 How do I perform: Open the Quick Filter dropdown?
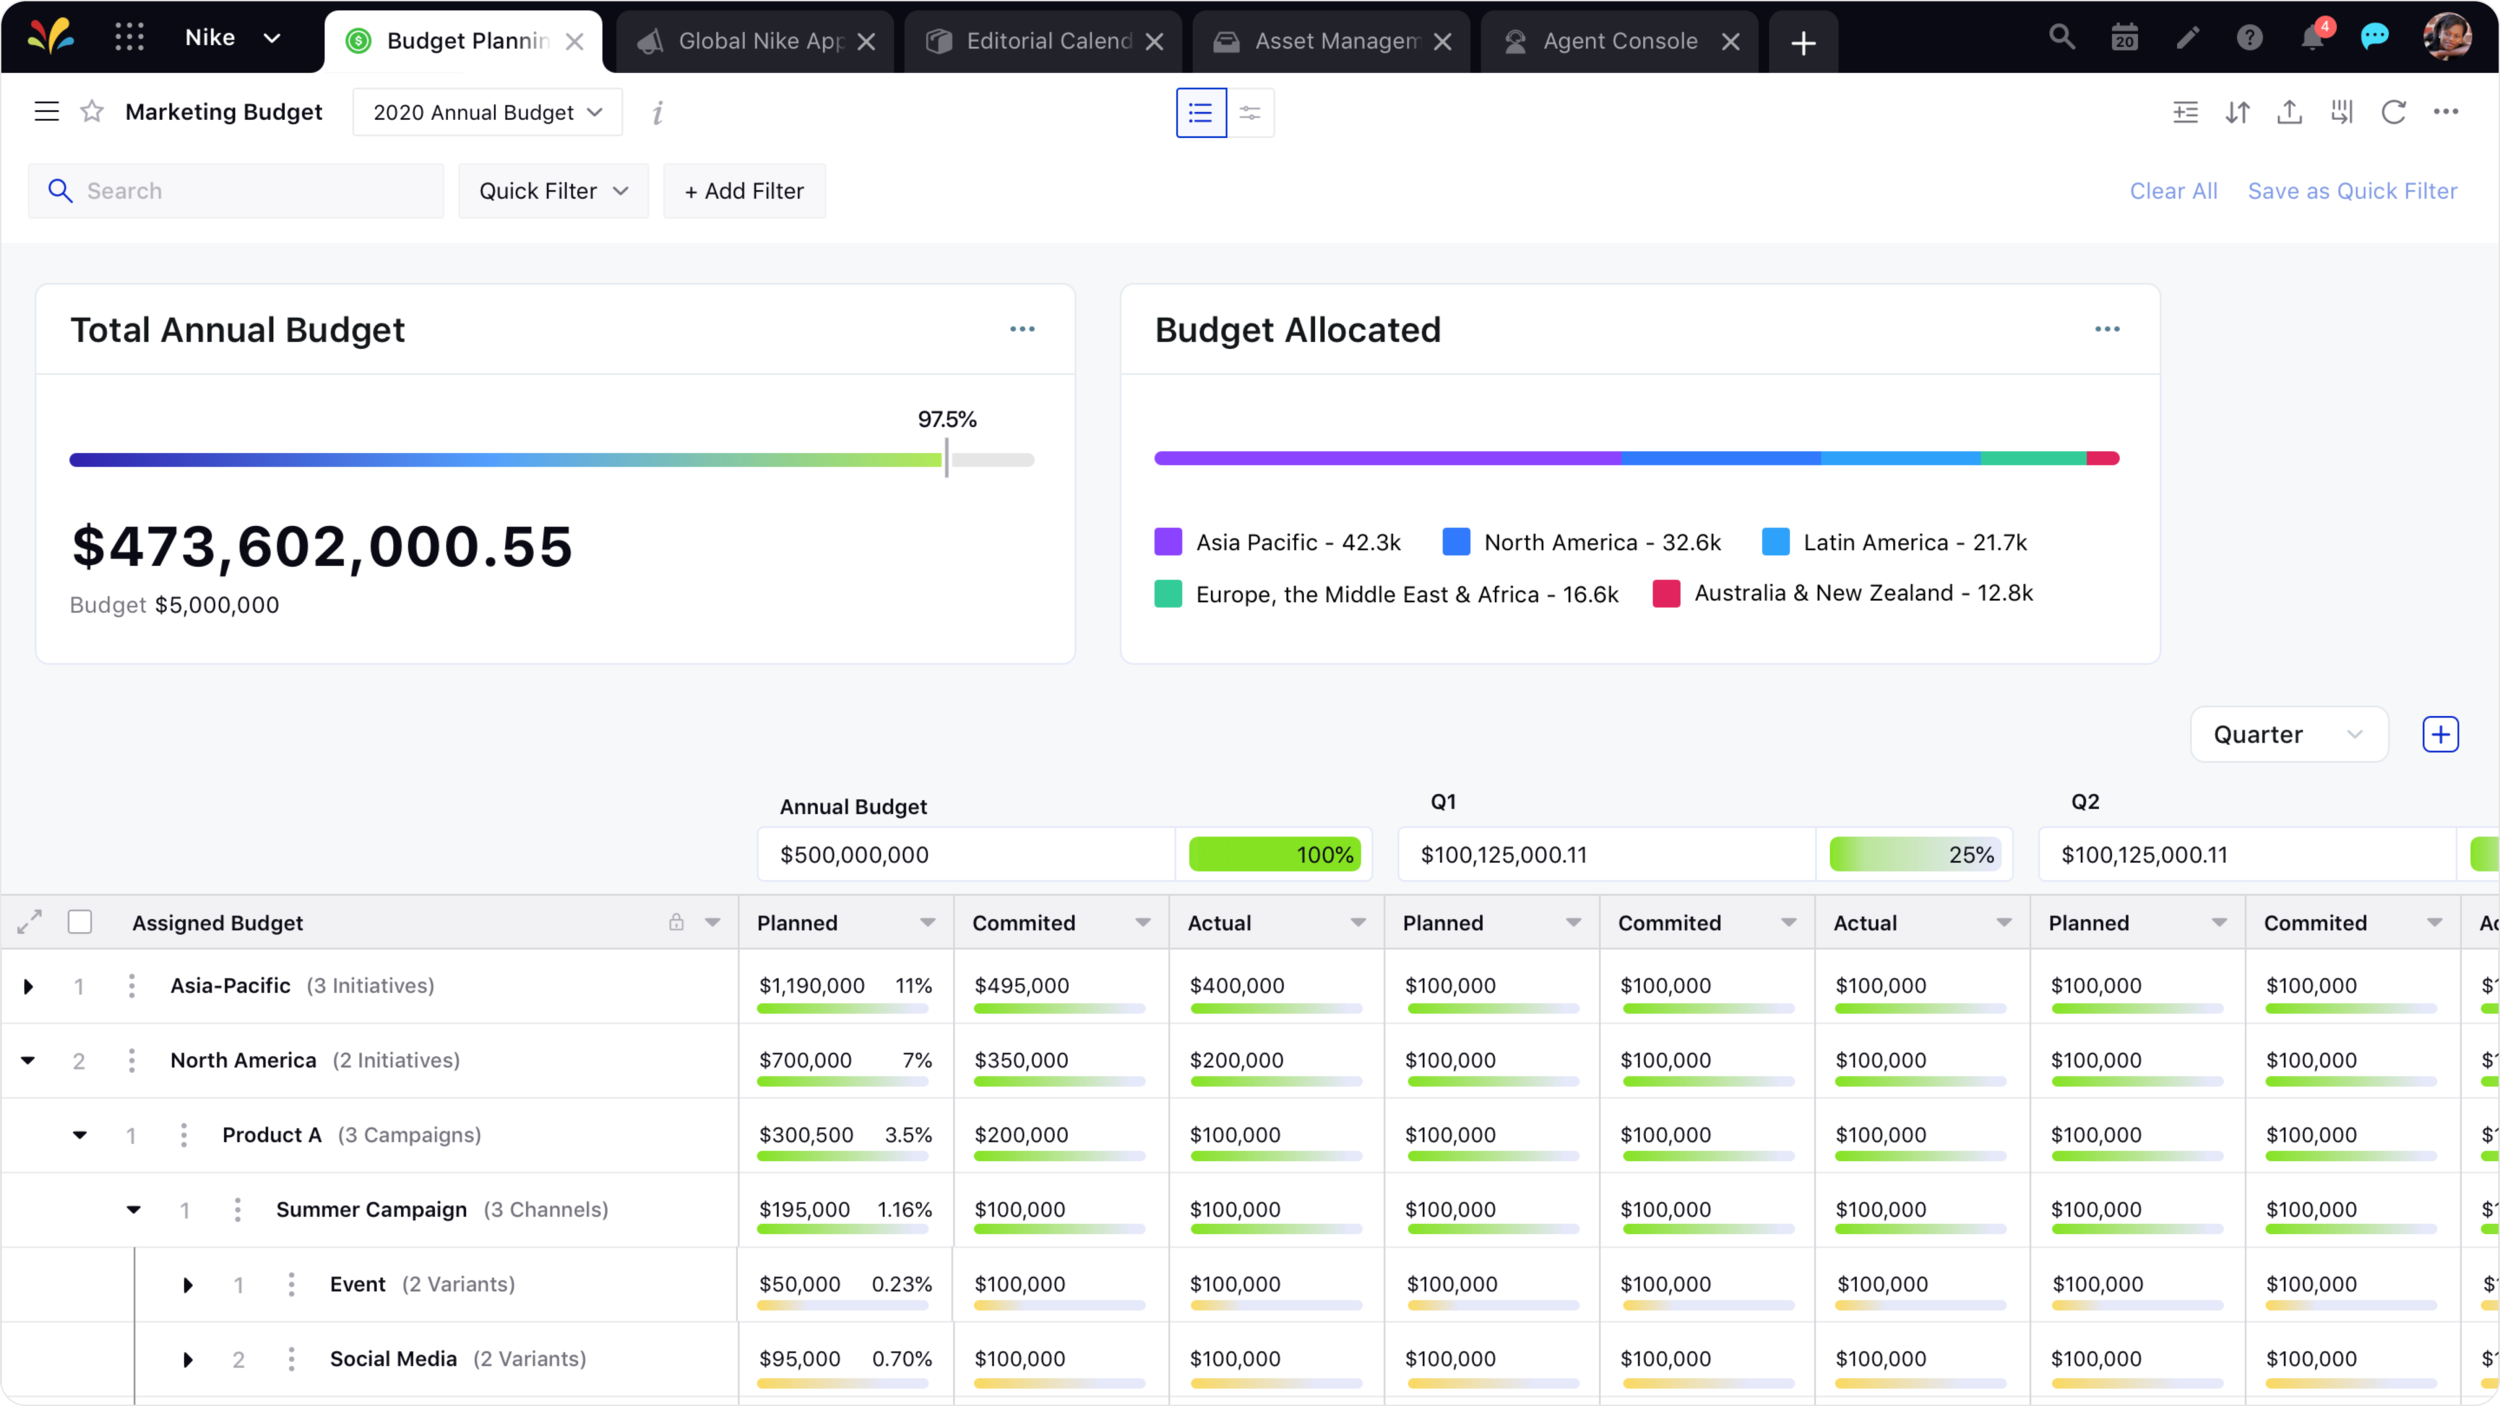(x=553, y=191)
